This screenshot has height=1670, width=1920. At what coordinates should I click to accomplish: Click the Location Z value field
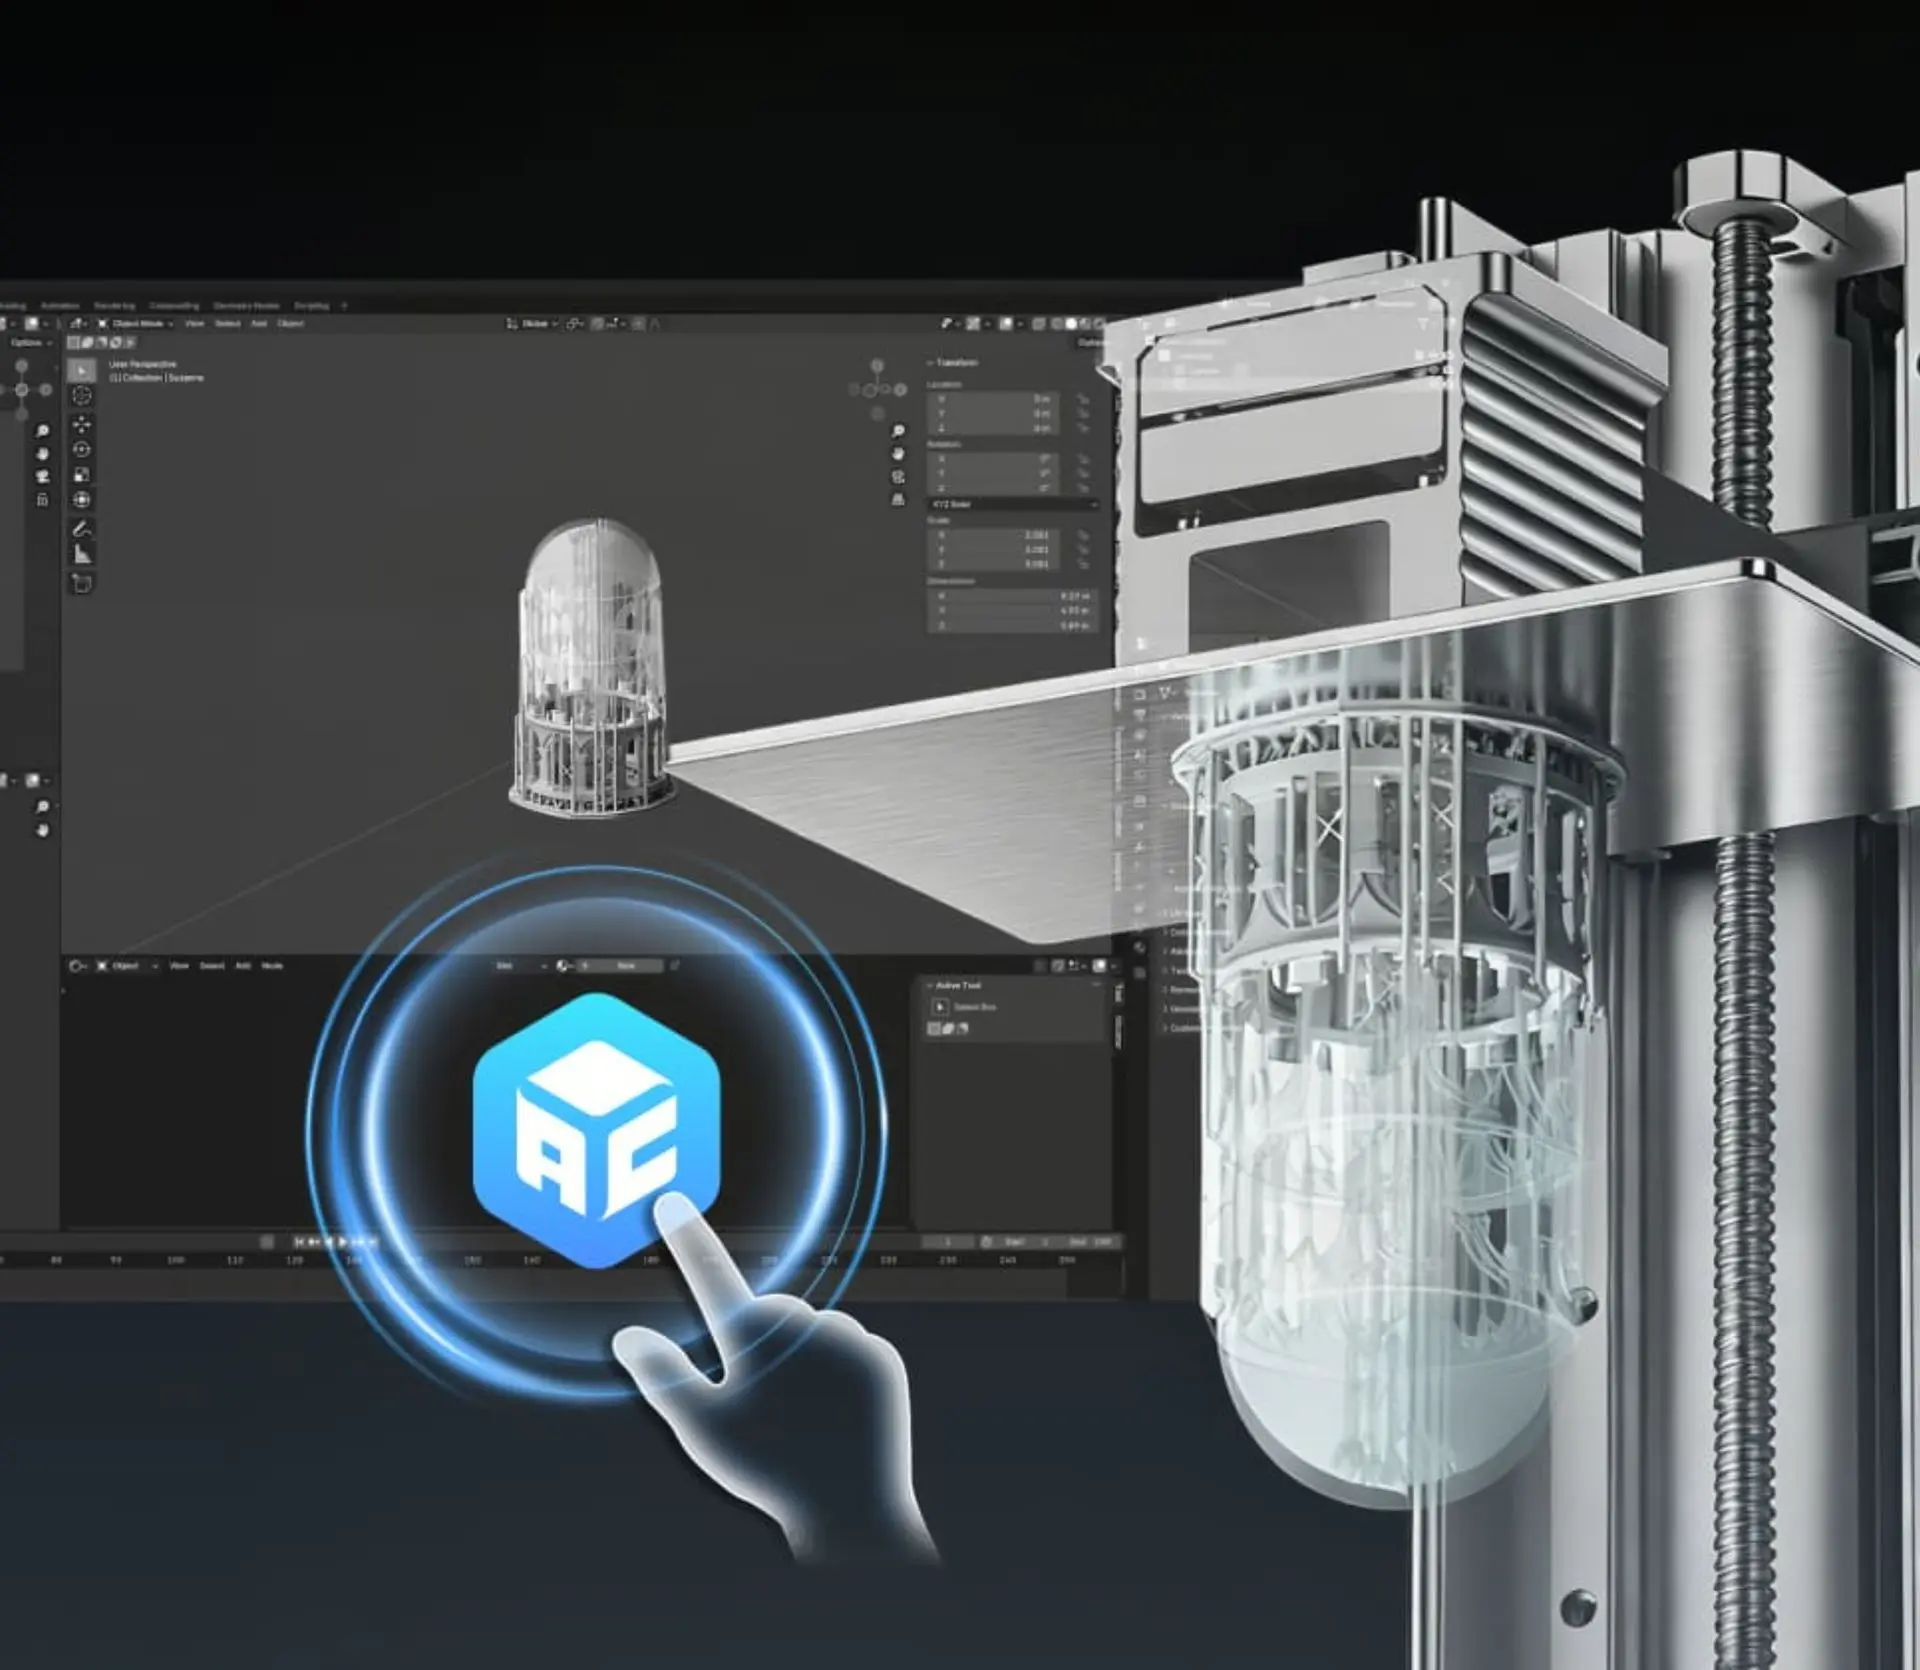(988, 428)
